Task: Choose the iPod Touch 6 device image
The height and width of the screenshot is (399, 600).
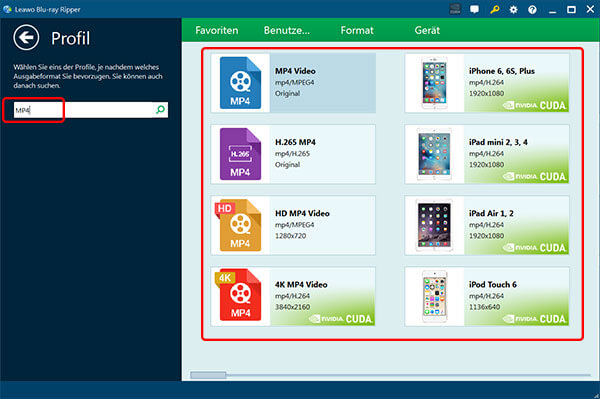Action: [x=434, y=296]
